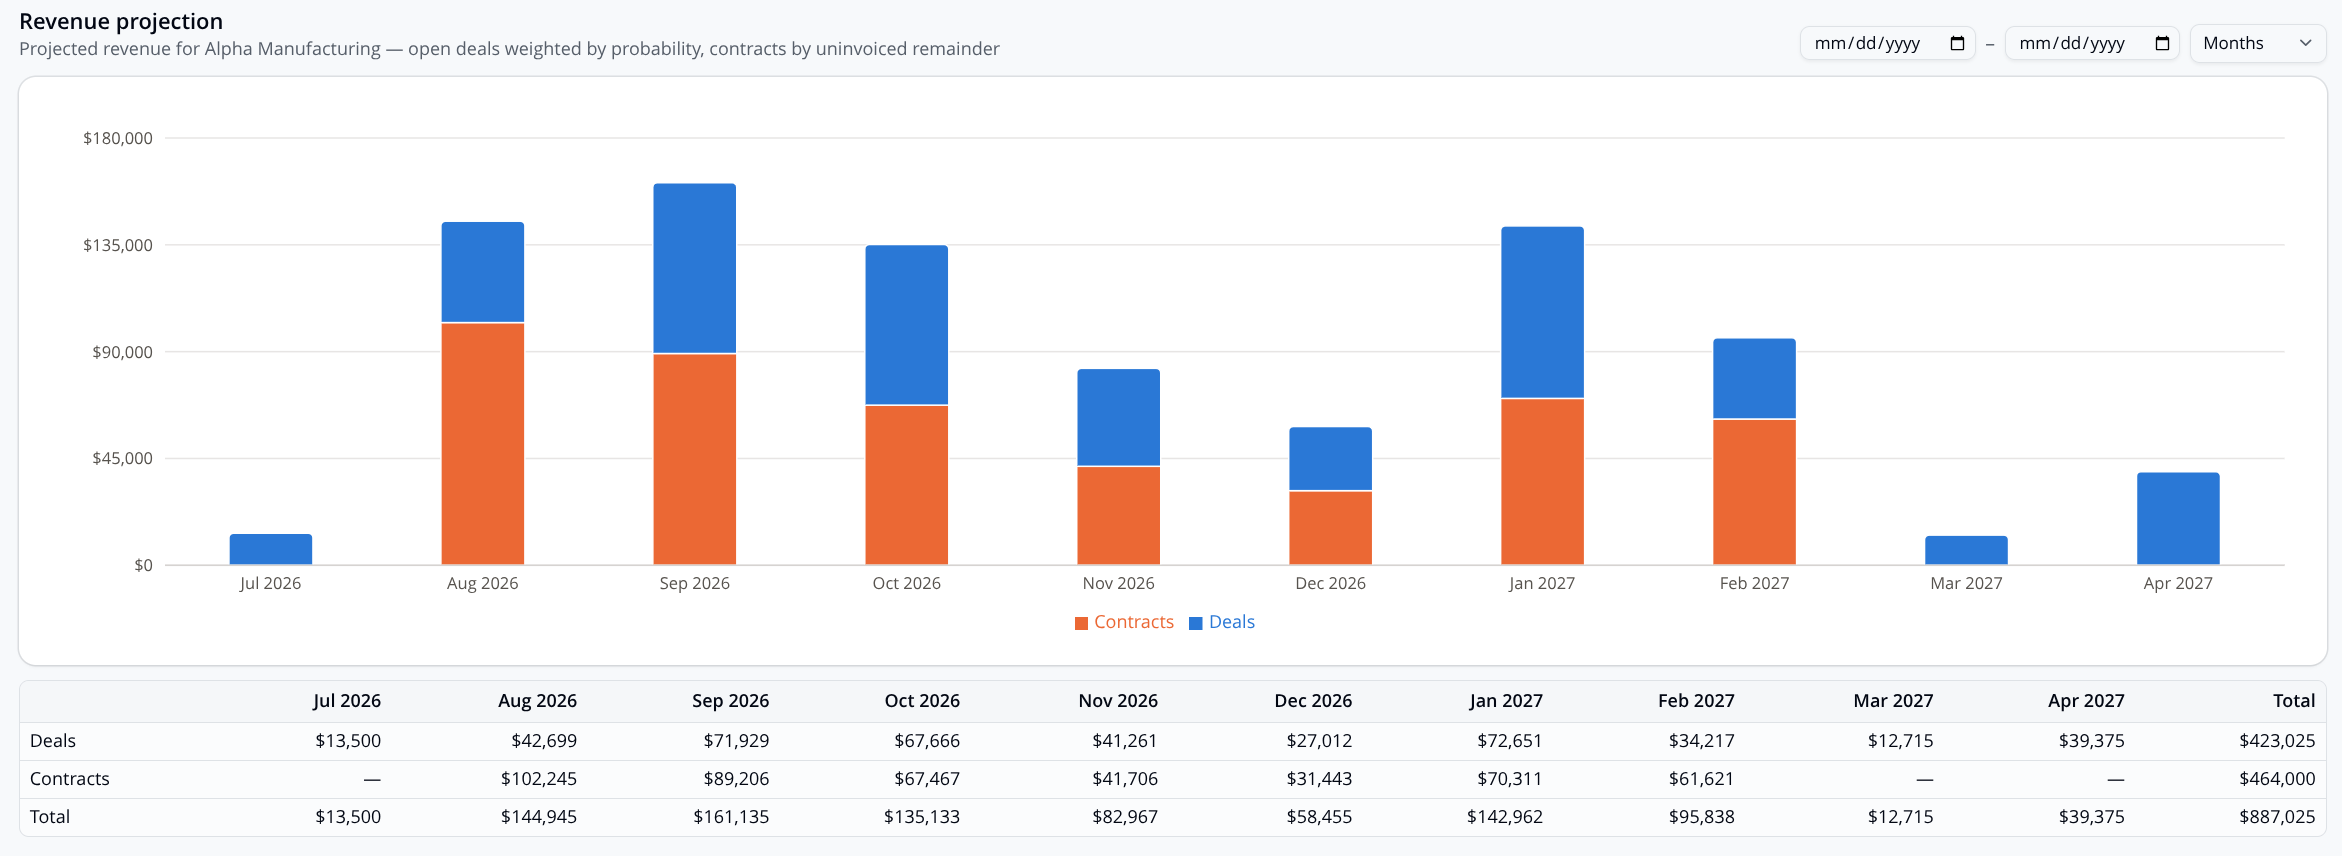Toggle the Deals series in the legend
2342x856 pixels.
pyautogui.click(x=1222, y=622)
